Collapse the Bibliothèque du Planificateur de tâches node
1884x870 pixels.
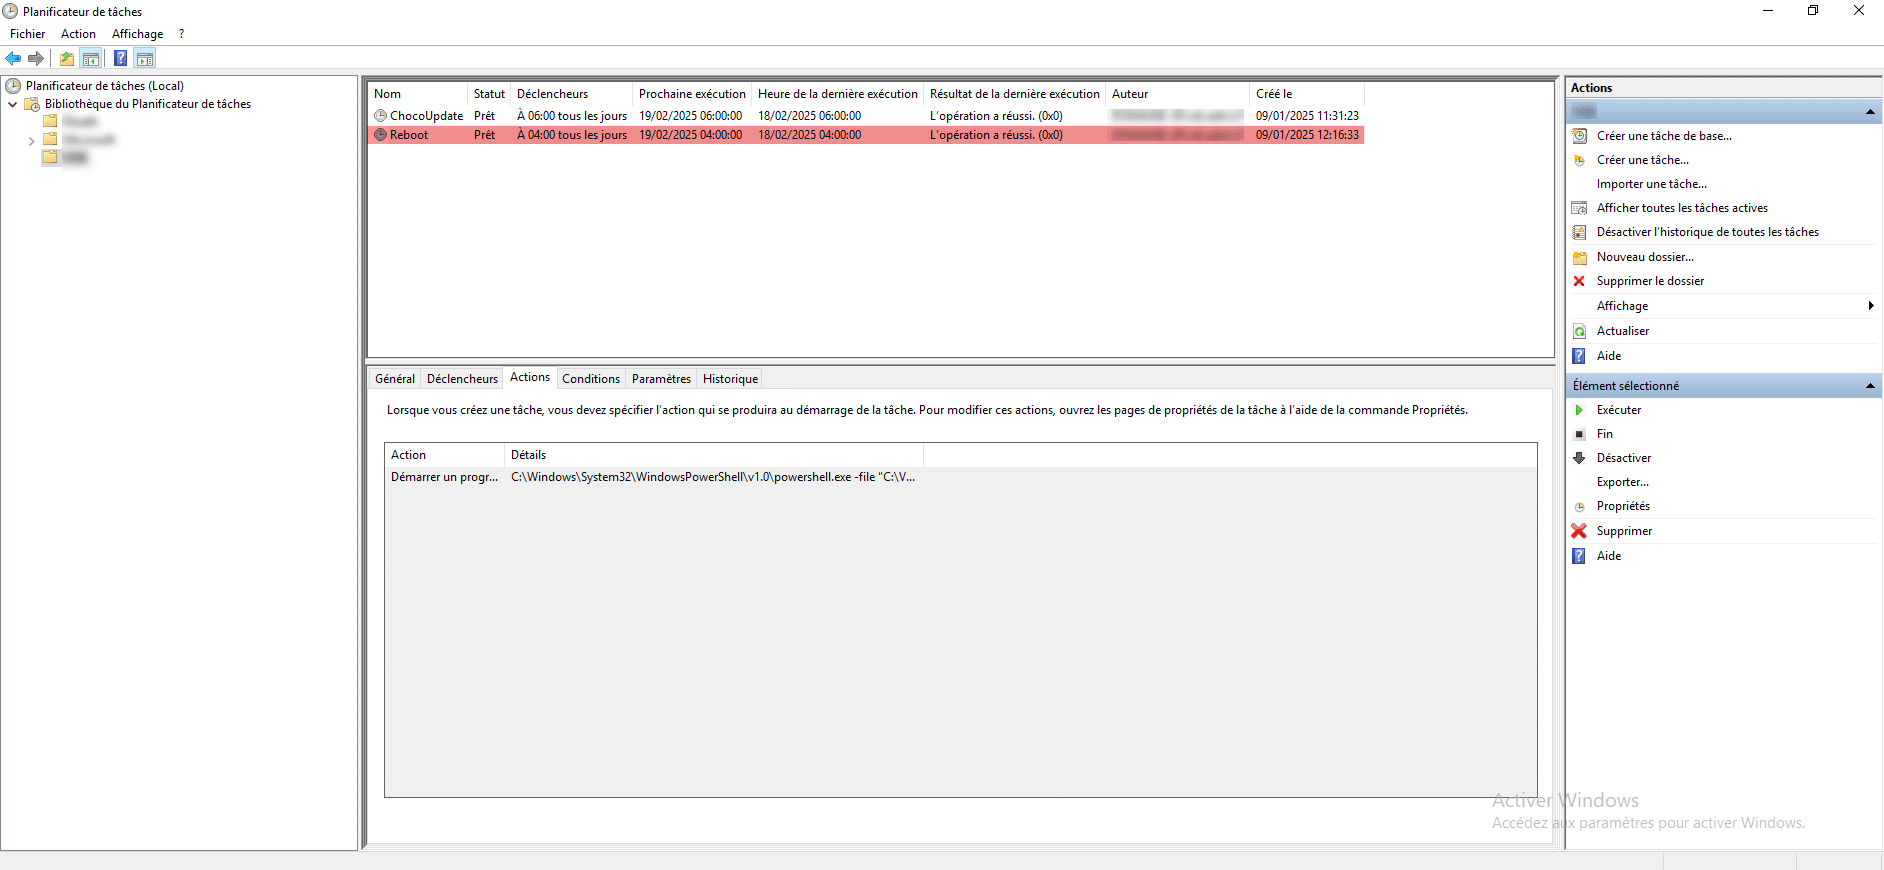[x=12, y=104]
